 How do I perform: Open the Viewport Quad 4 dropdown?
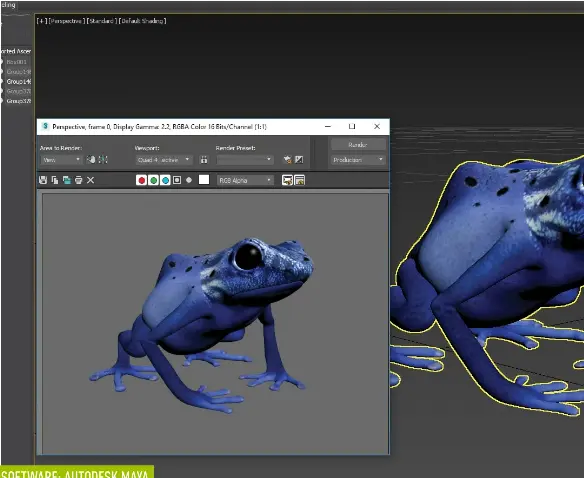(164, 160)
